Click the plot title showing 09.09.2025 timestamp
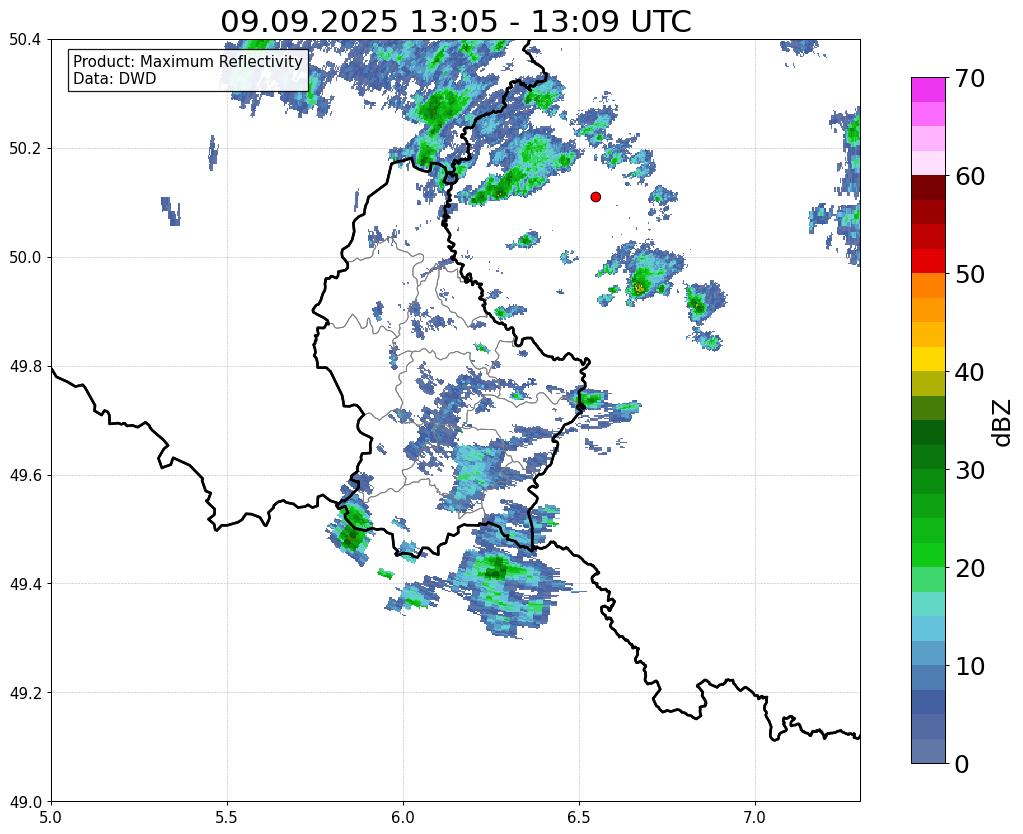The height and width of the screenshot is (834, 1023). [455, 21]
